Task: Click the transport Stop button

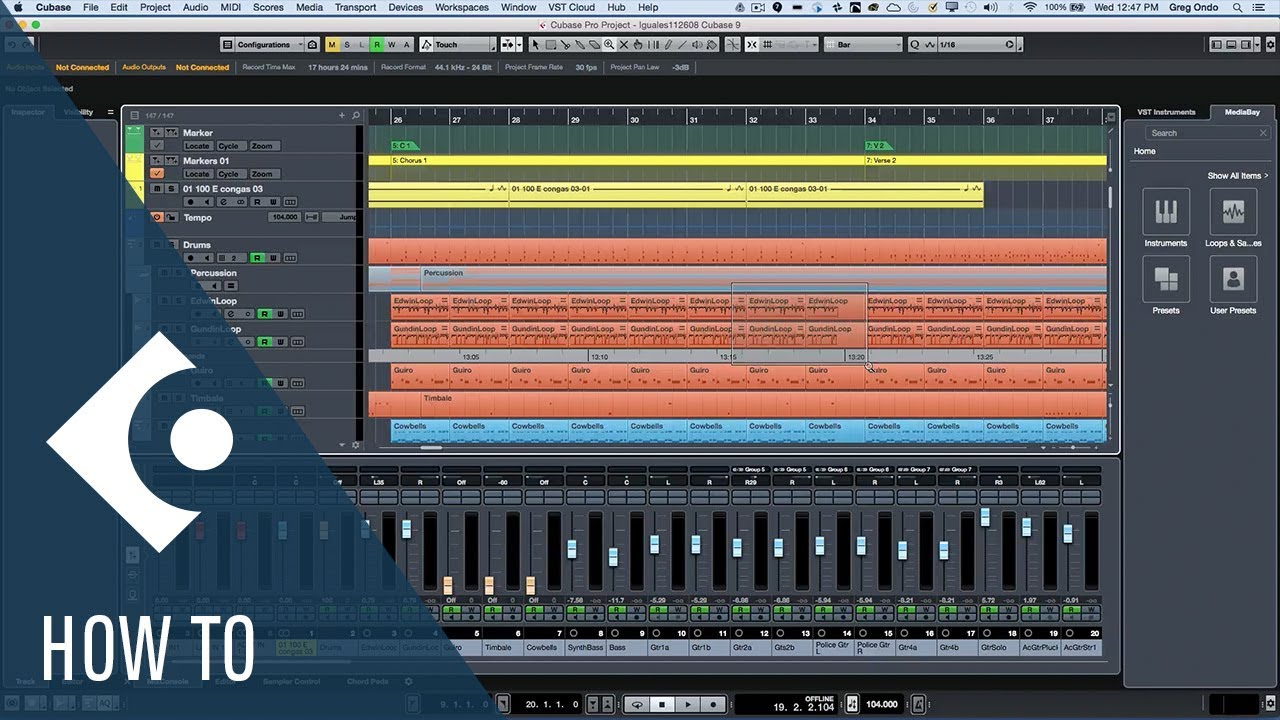Action: 662,704
